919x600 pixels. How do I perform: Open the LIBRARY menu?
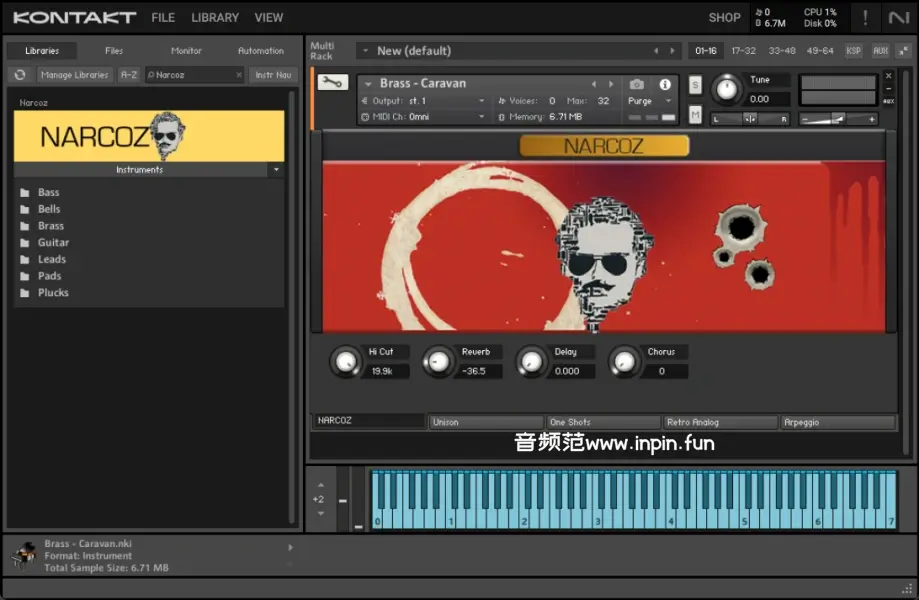click(x=215, y=17)
